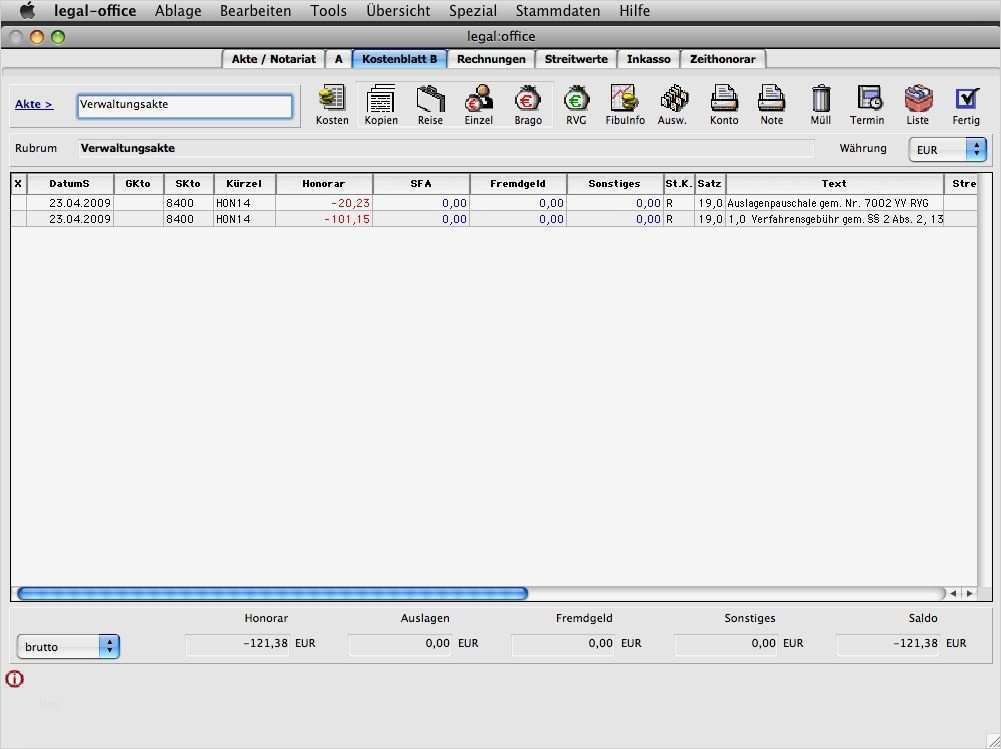
Task: Click the Honorar total -121,38 field
Action: tap(238, 644)
